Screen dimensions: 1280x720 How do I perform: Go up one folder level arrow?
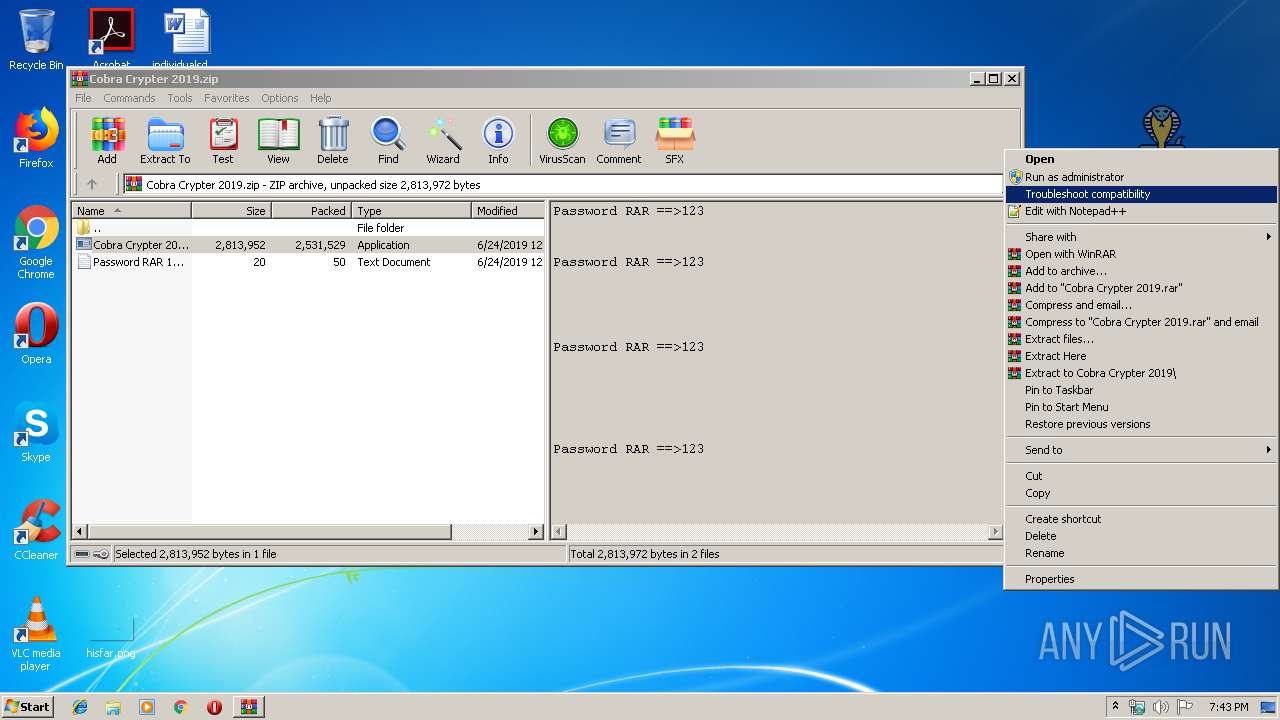pyautogui.click(x=92, y=184)
